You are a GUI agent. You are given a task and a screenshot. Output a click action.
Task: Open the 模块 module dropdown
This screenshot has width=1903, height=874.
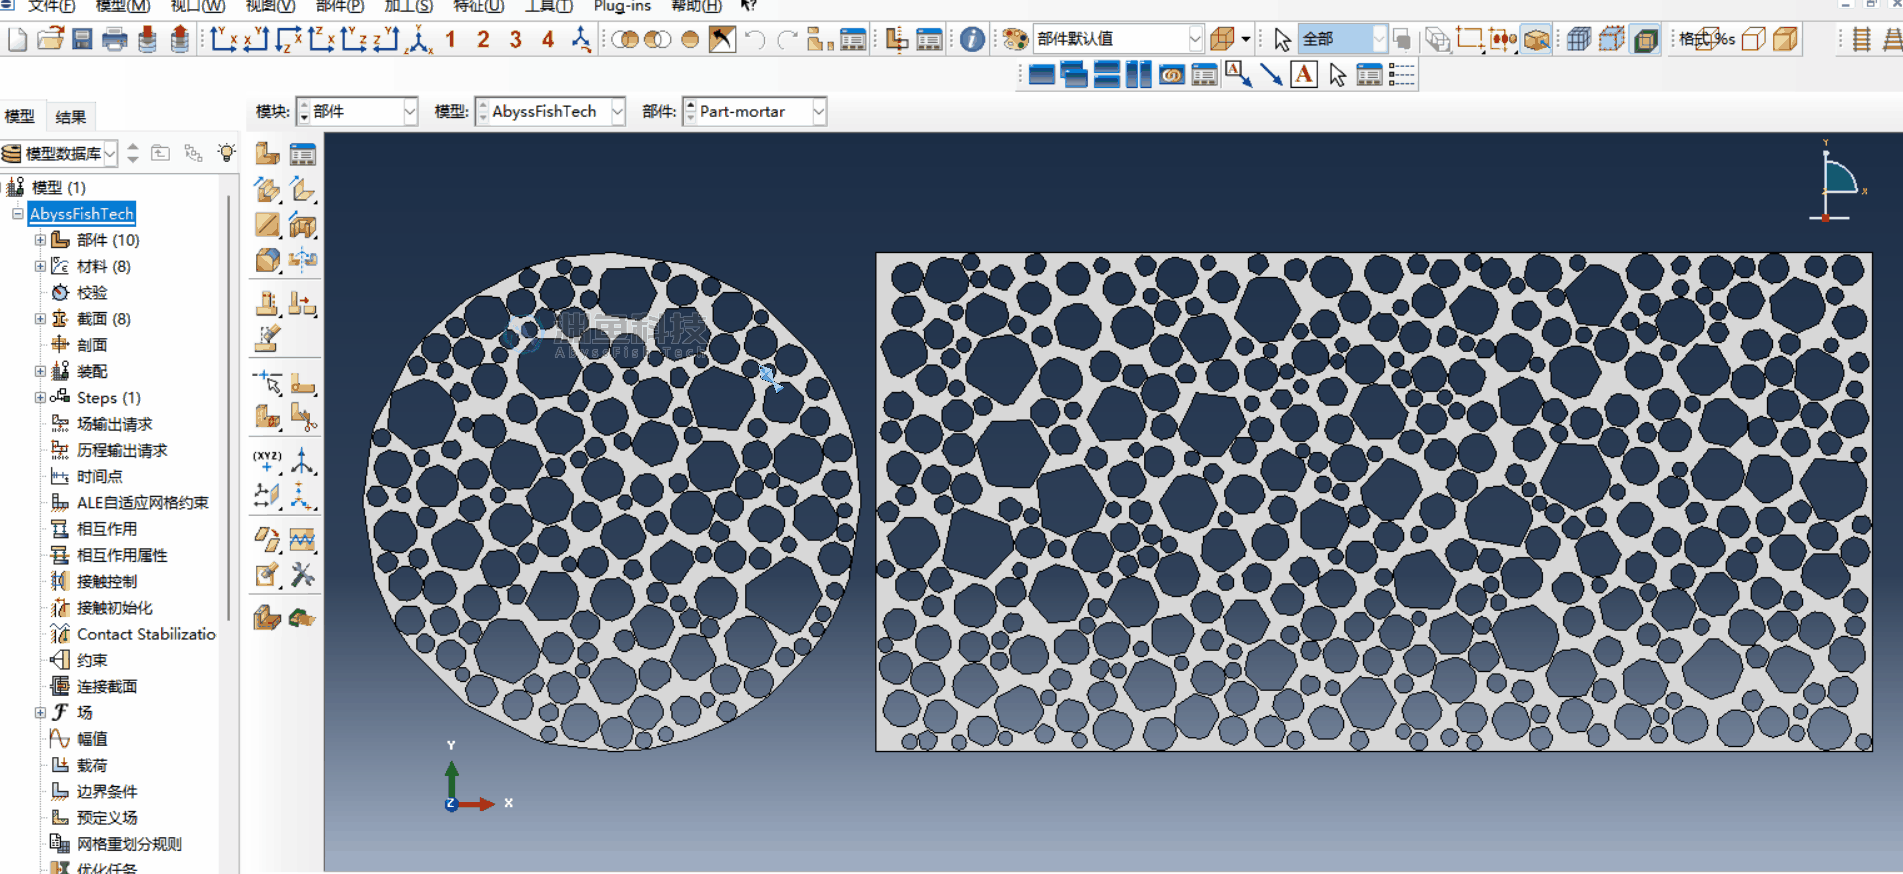[357, 112]
